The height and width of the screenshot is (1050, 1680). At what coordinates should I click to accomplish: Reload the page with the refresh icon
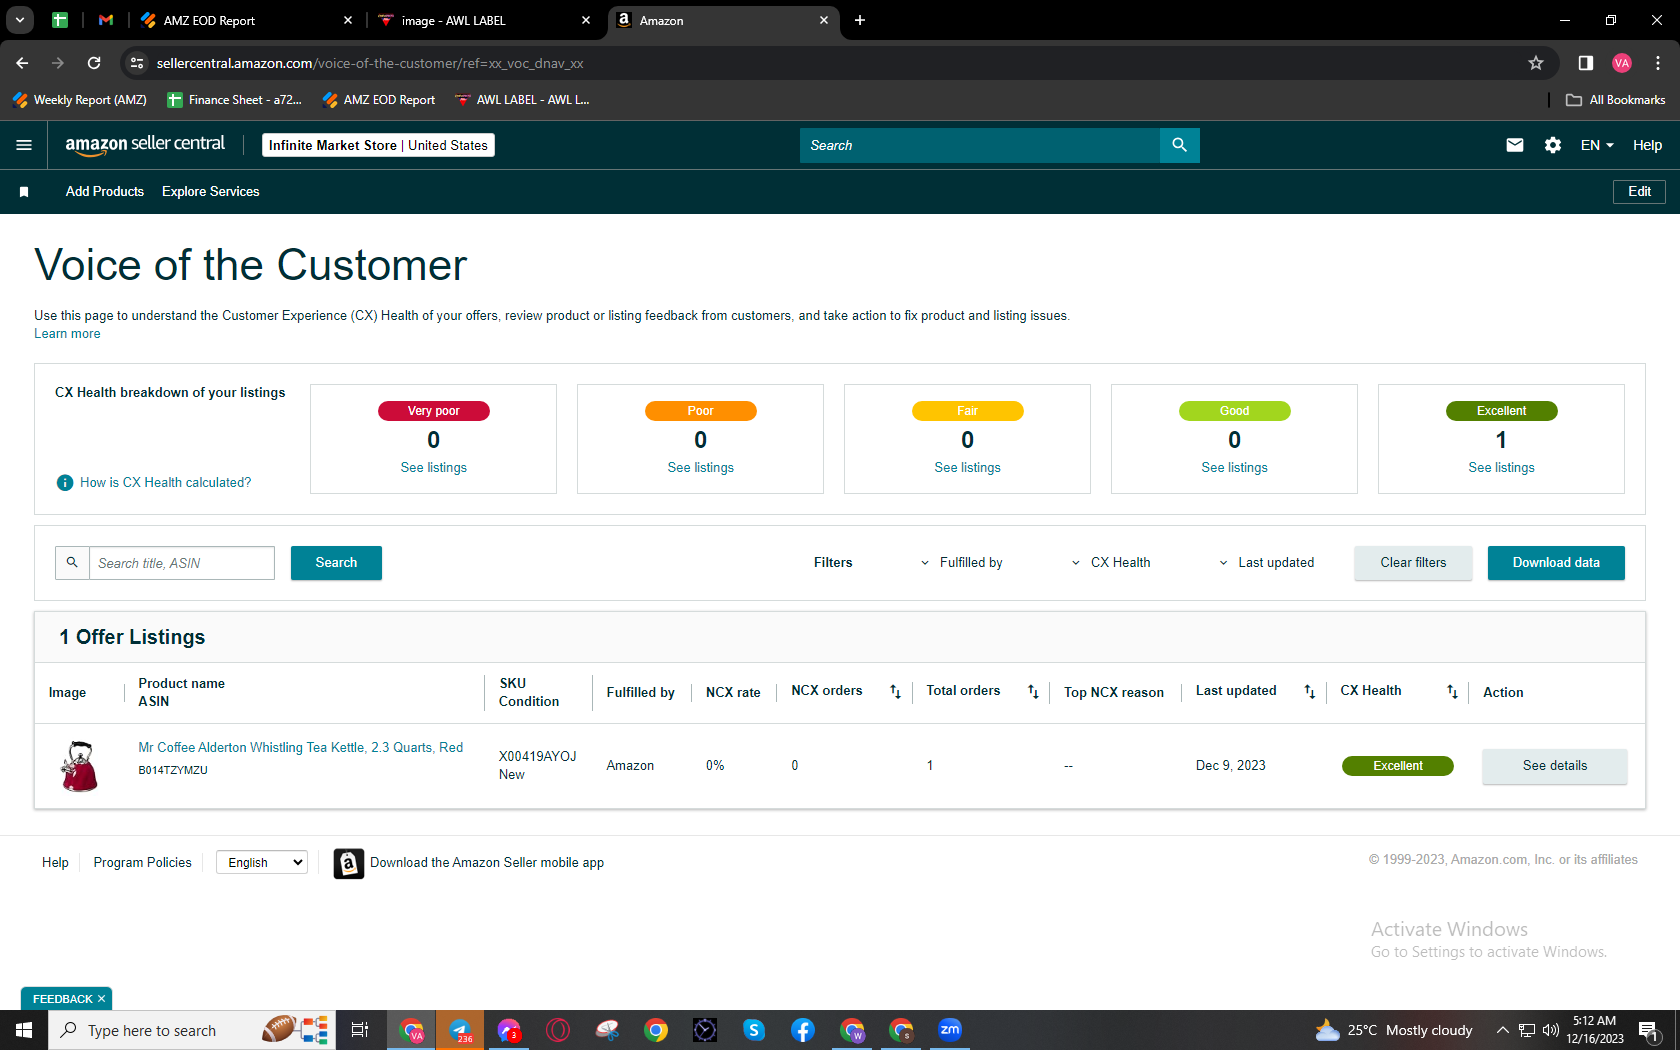[94, 63]
